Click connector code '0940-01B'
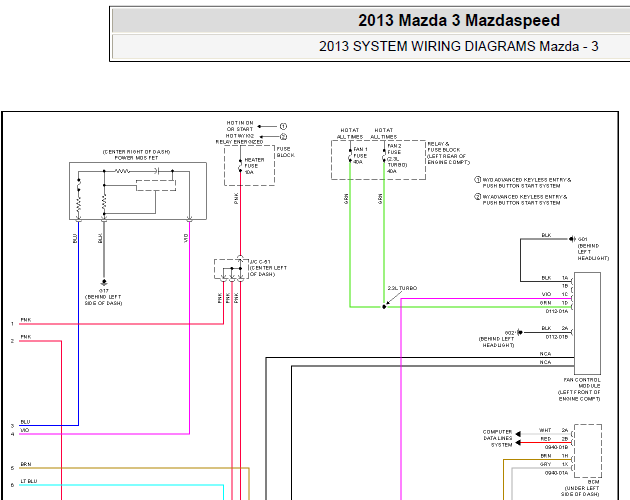 pyautogui.click(x=556, y=447)
